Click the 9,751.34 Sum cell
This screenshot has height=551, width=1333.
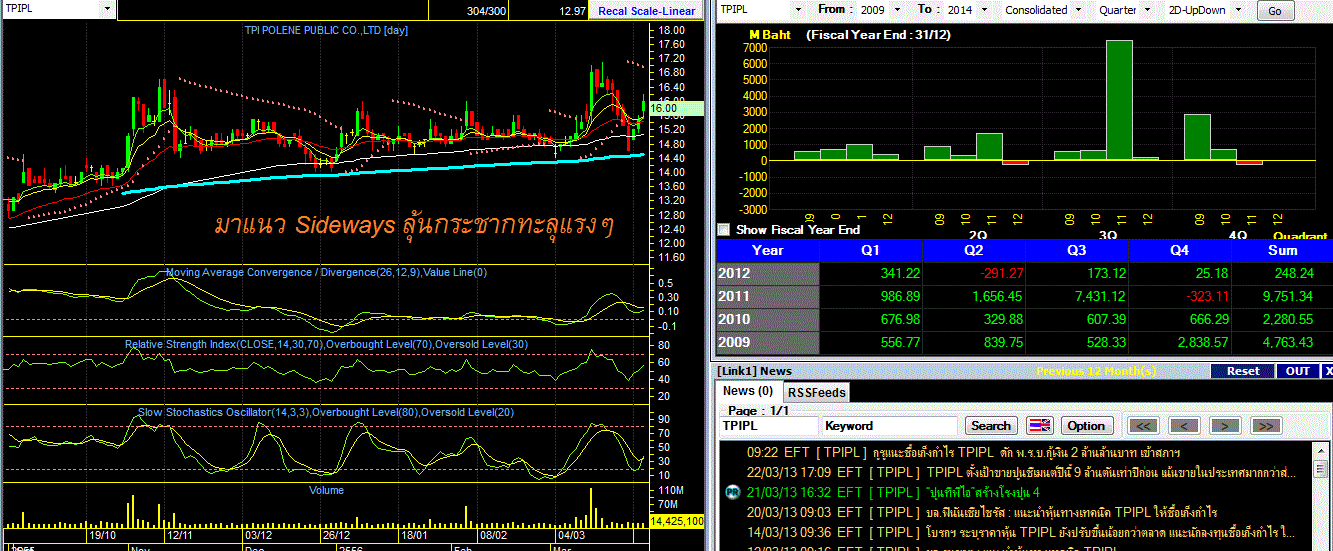click(x=1281, y=297)
